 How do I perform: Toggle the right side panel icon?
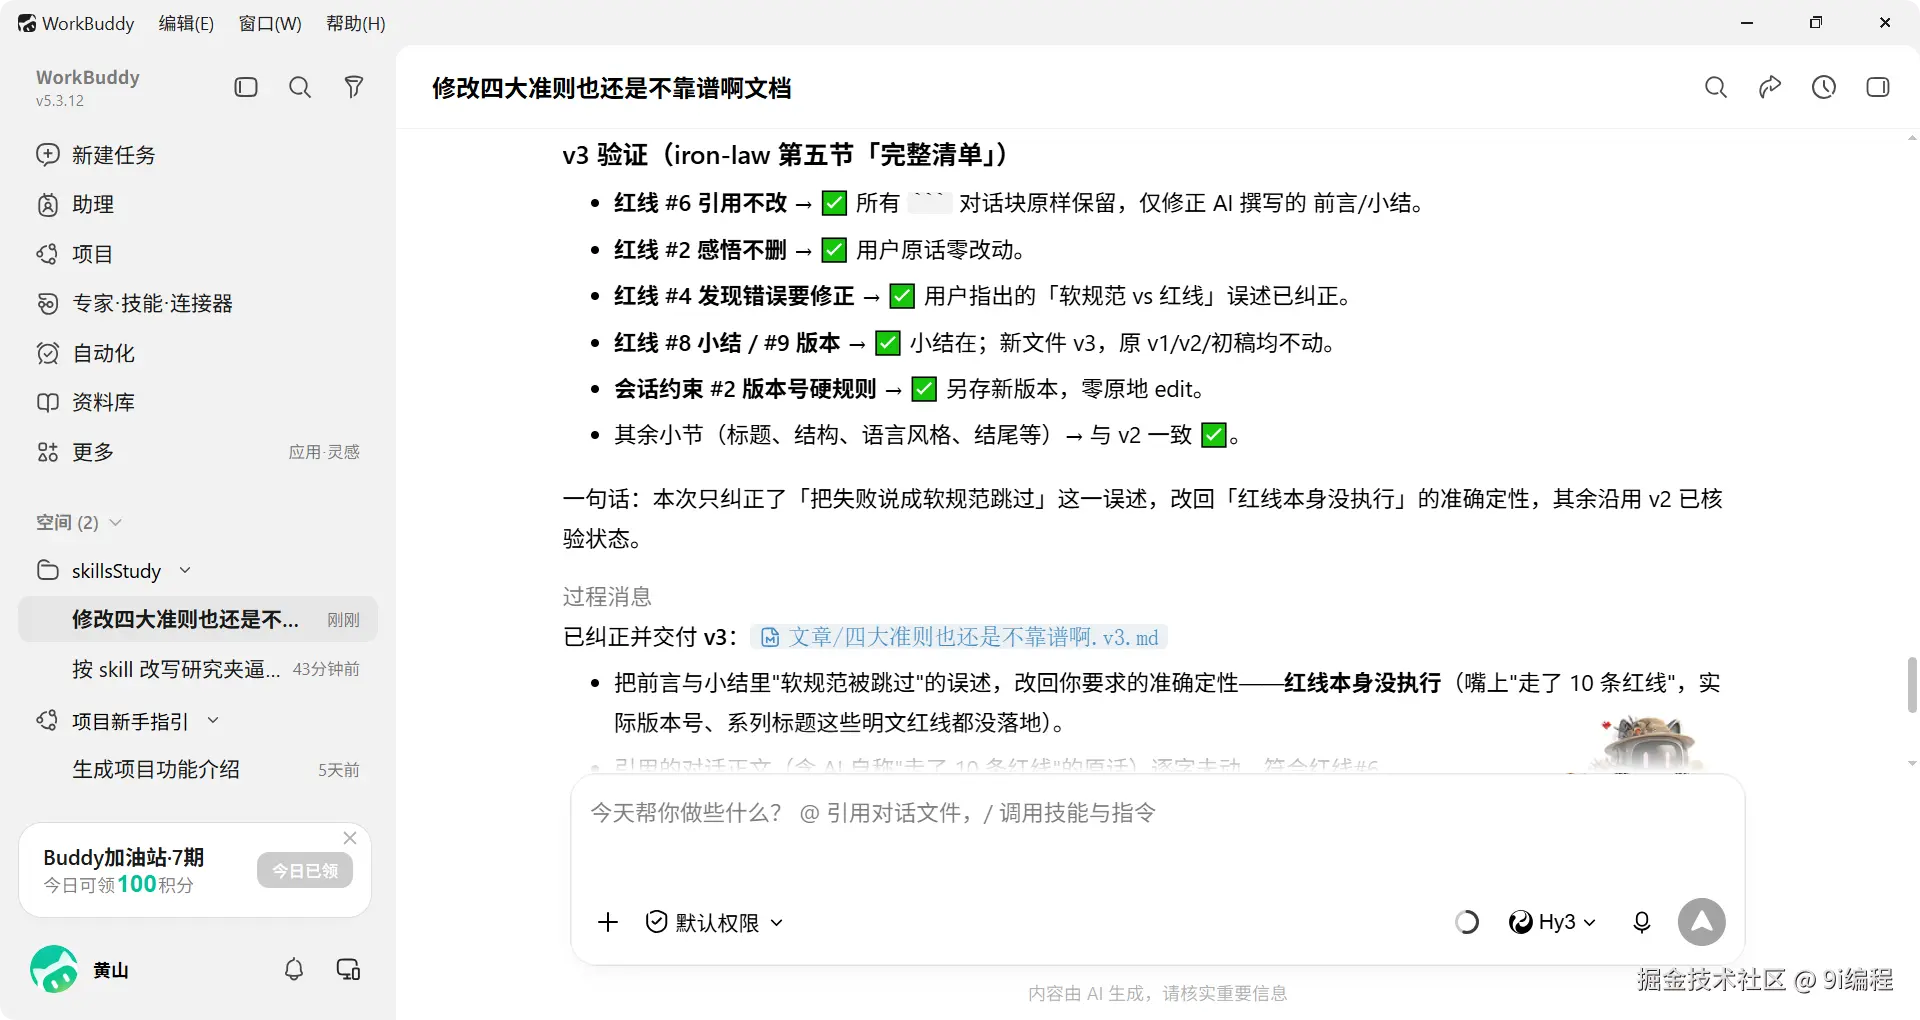coord(1878,88)
